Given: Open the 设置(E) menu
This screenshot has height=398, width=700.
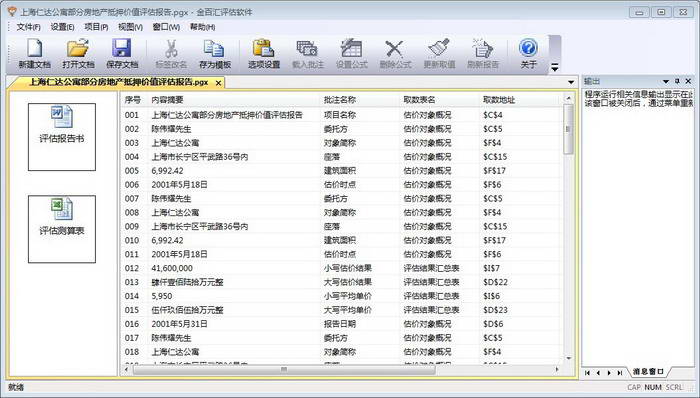Looking at the screenshot, I should [x=62, y=27].
